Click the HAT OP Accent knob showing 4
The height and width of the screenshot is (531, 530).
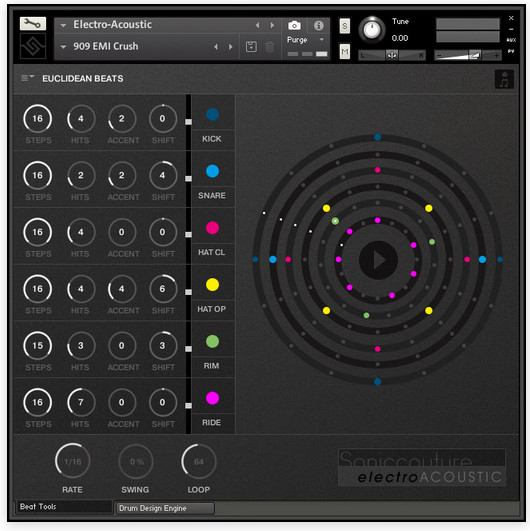[x=122, y=289]
